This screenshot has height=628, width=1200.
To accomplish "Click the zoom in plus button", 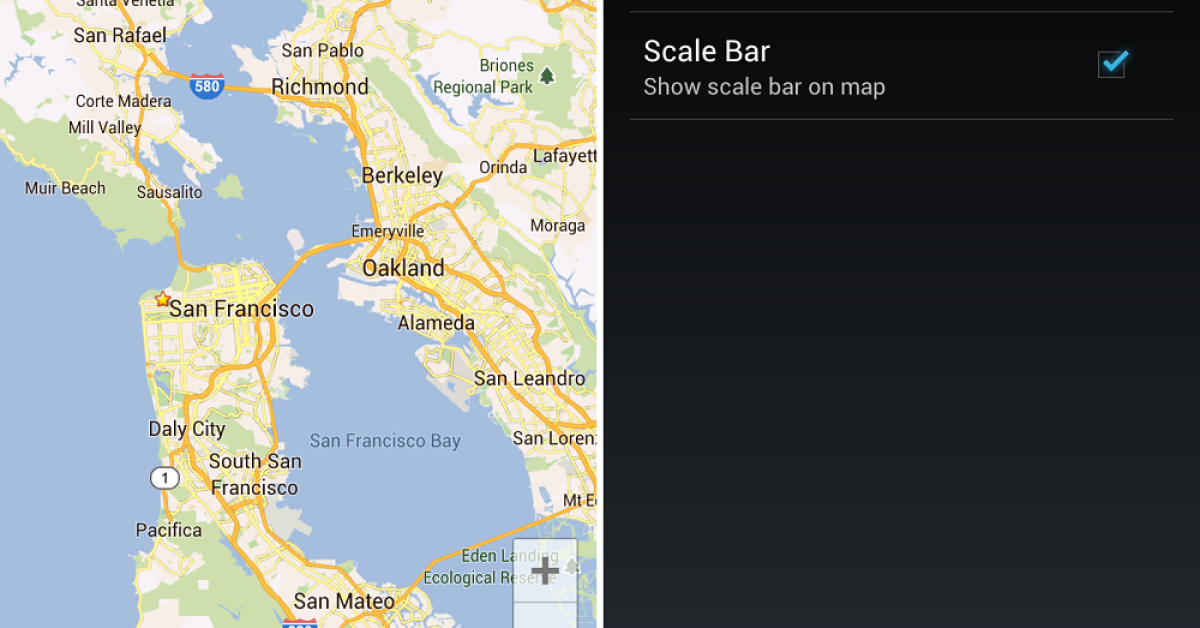I will 544,570.
